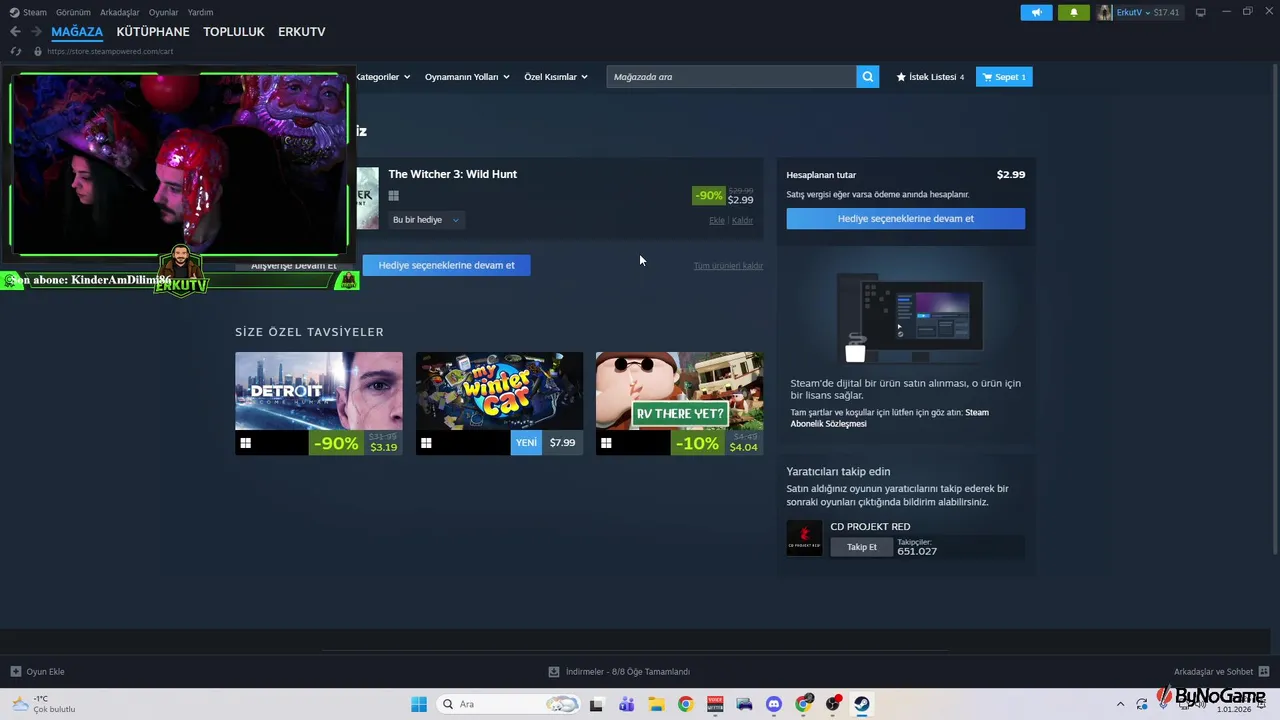
Task: Show hidden system tray icons
Action: coord(1120,704)
